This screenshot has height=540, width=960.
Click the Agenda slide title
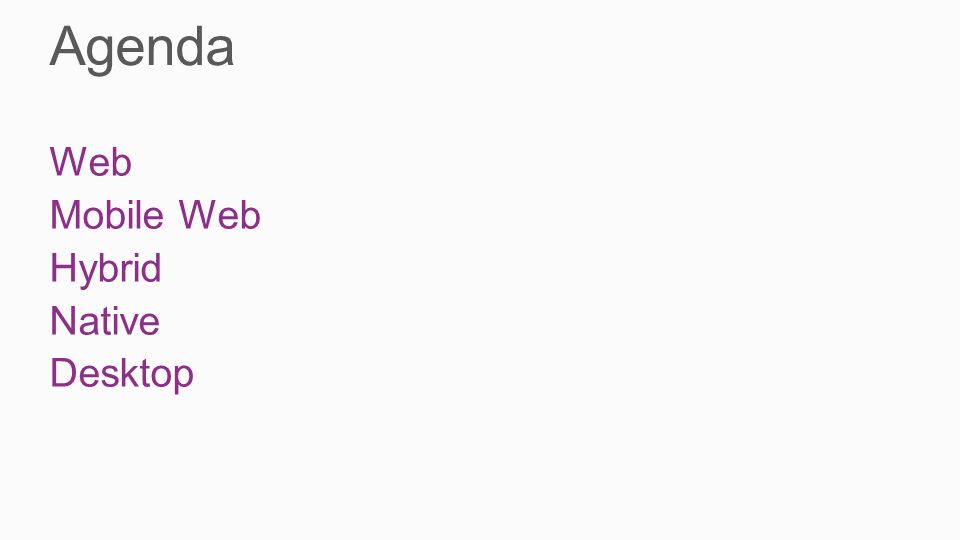(141, 49)
